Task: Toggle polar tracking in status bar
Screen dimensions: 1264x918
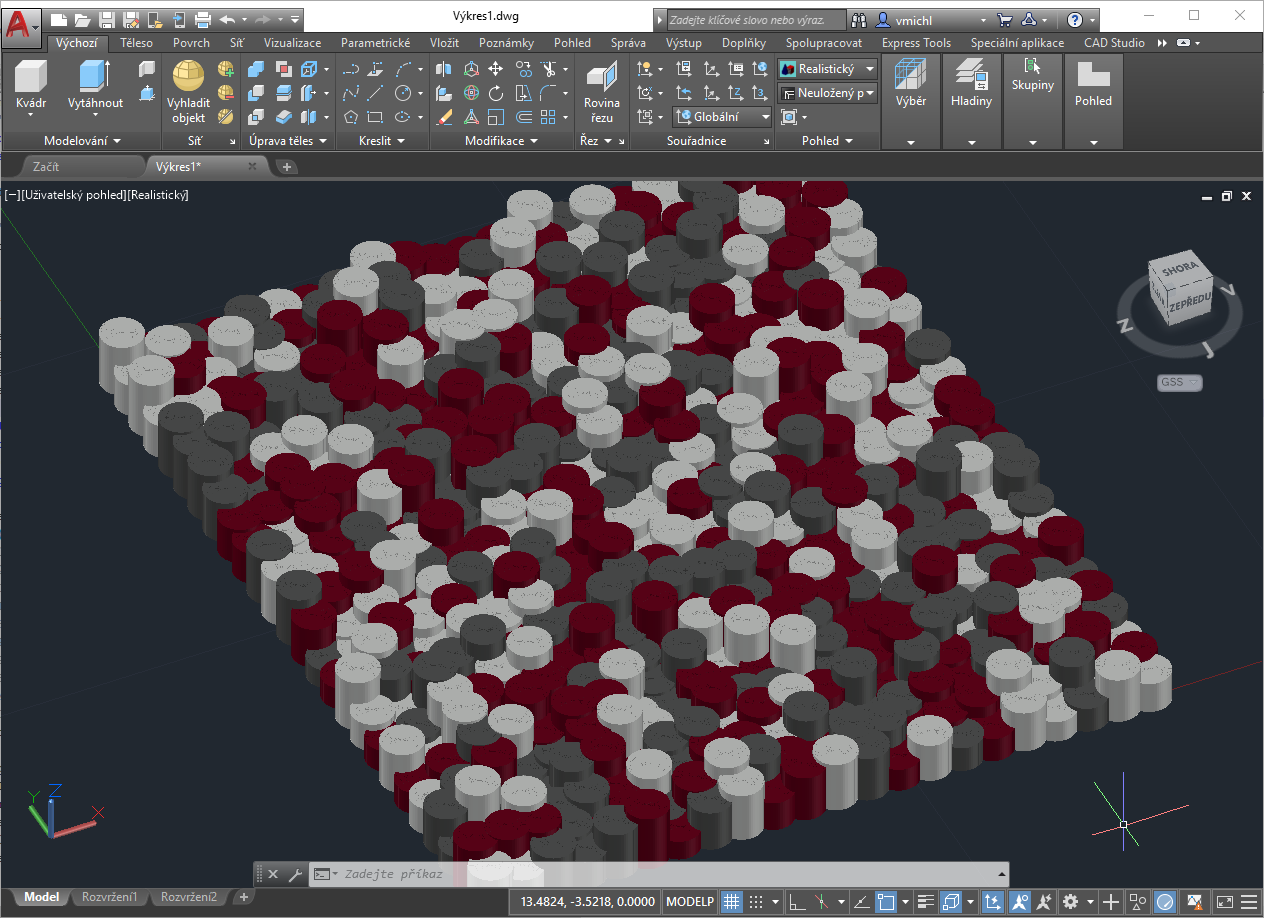Action: coord(821,901)
